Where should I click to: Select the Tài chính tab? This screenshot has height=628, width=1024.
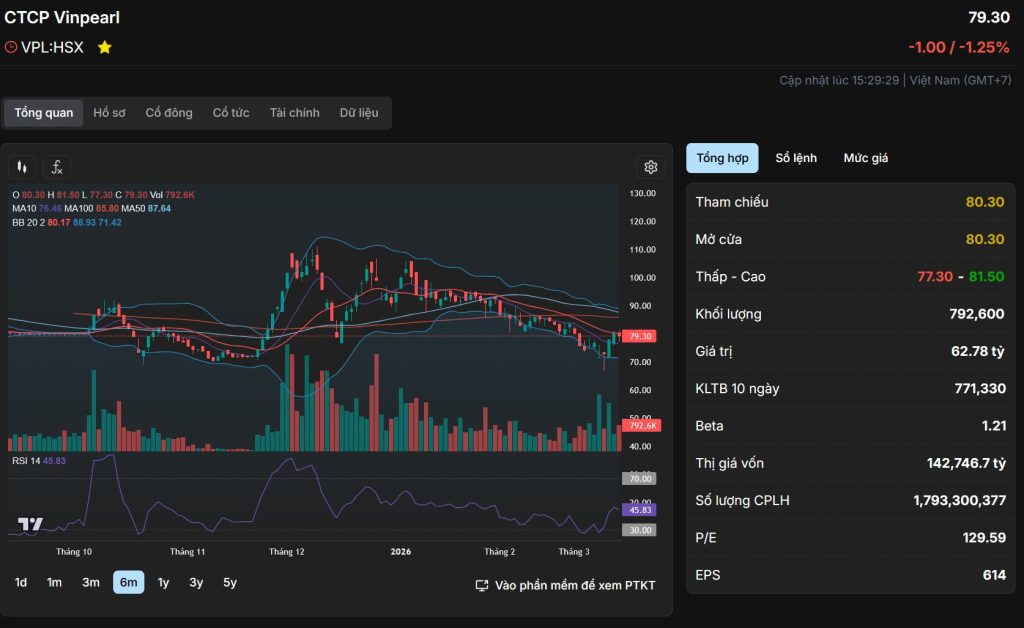294,113
